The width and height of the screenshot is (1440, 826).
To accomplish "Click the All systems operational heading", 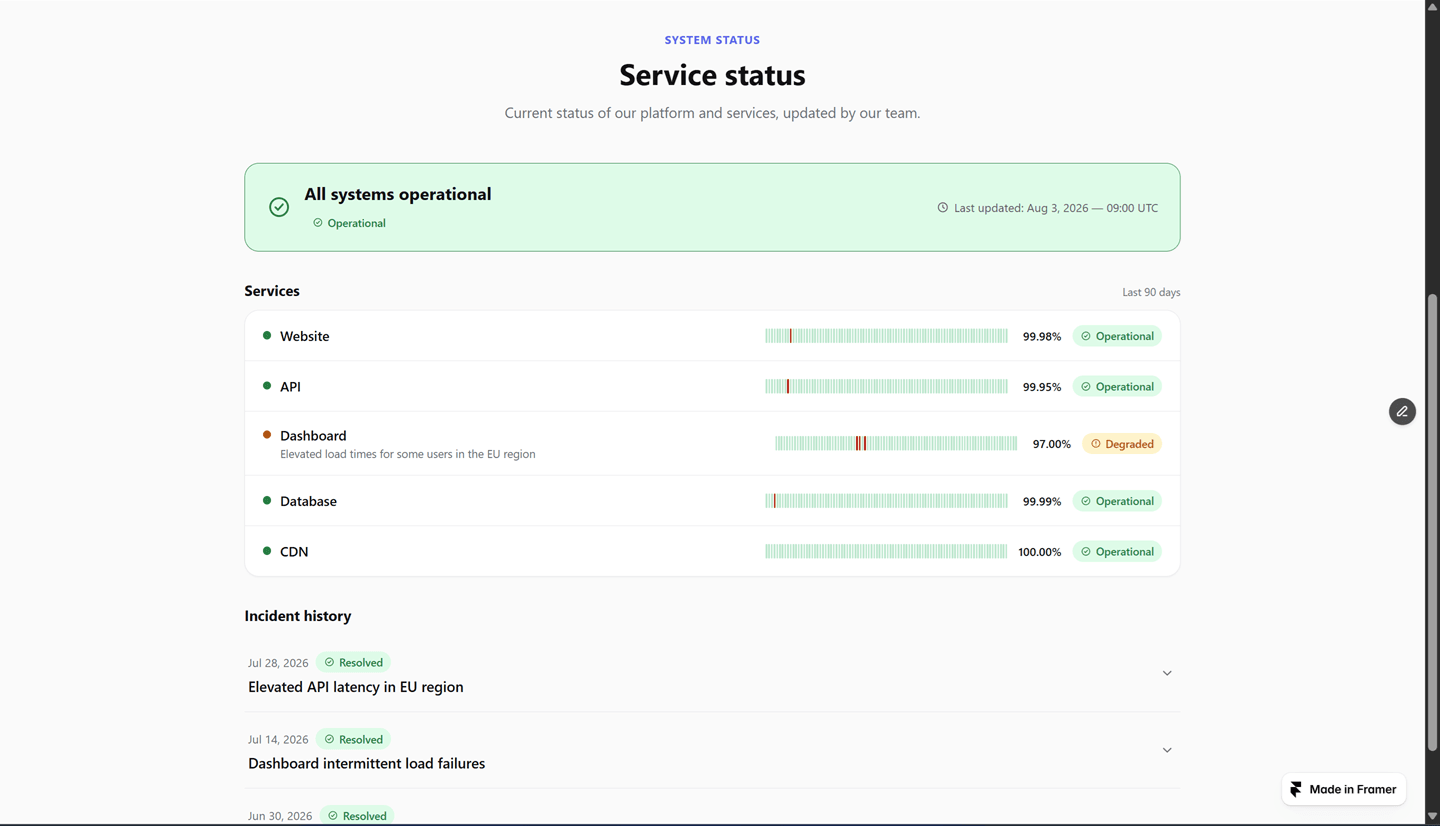I will [398, 194].
